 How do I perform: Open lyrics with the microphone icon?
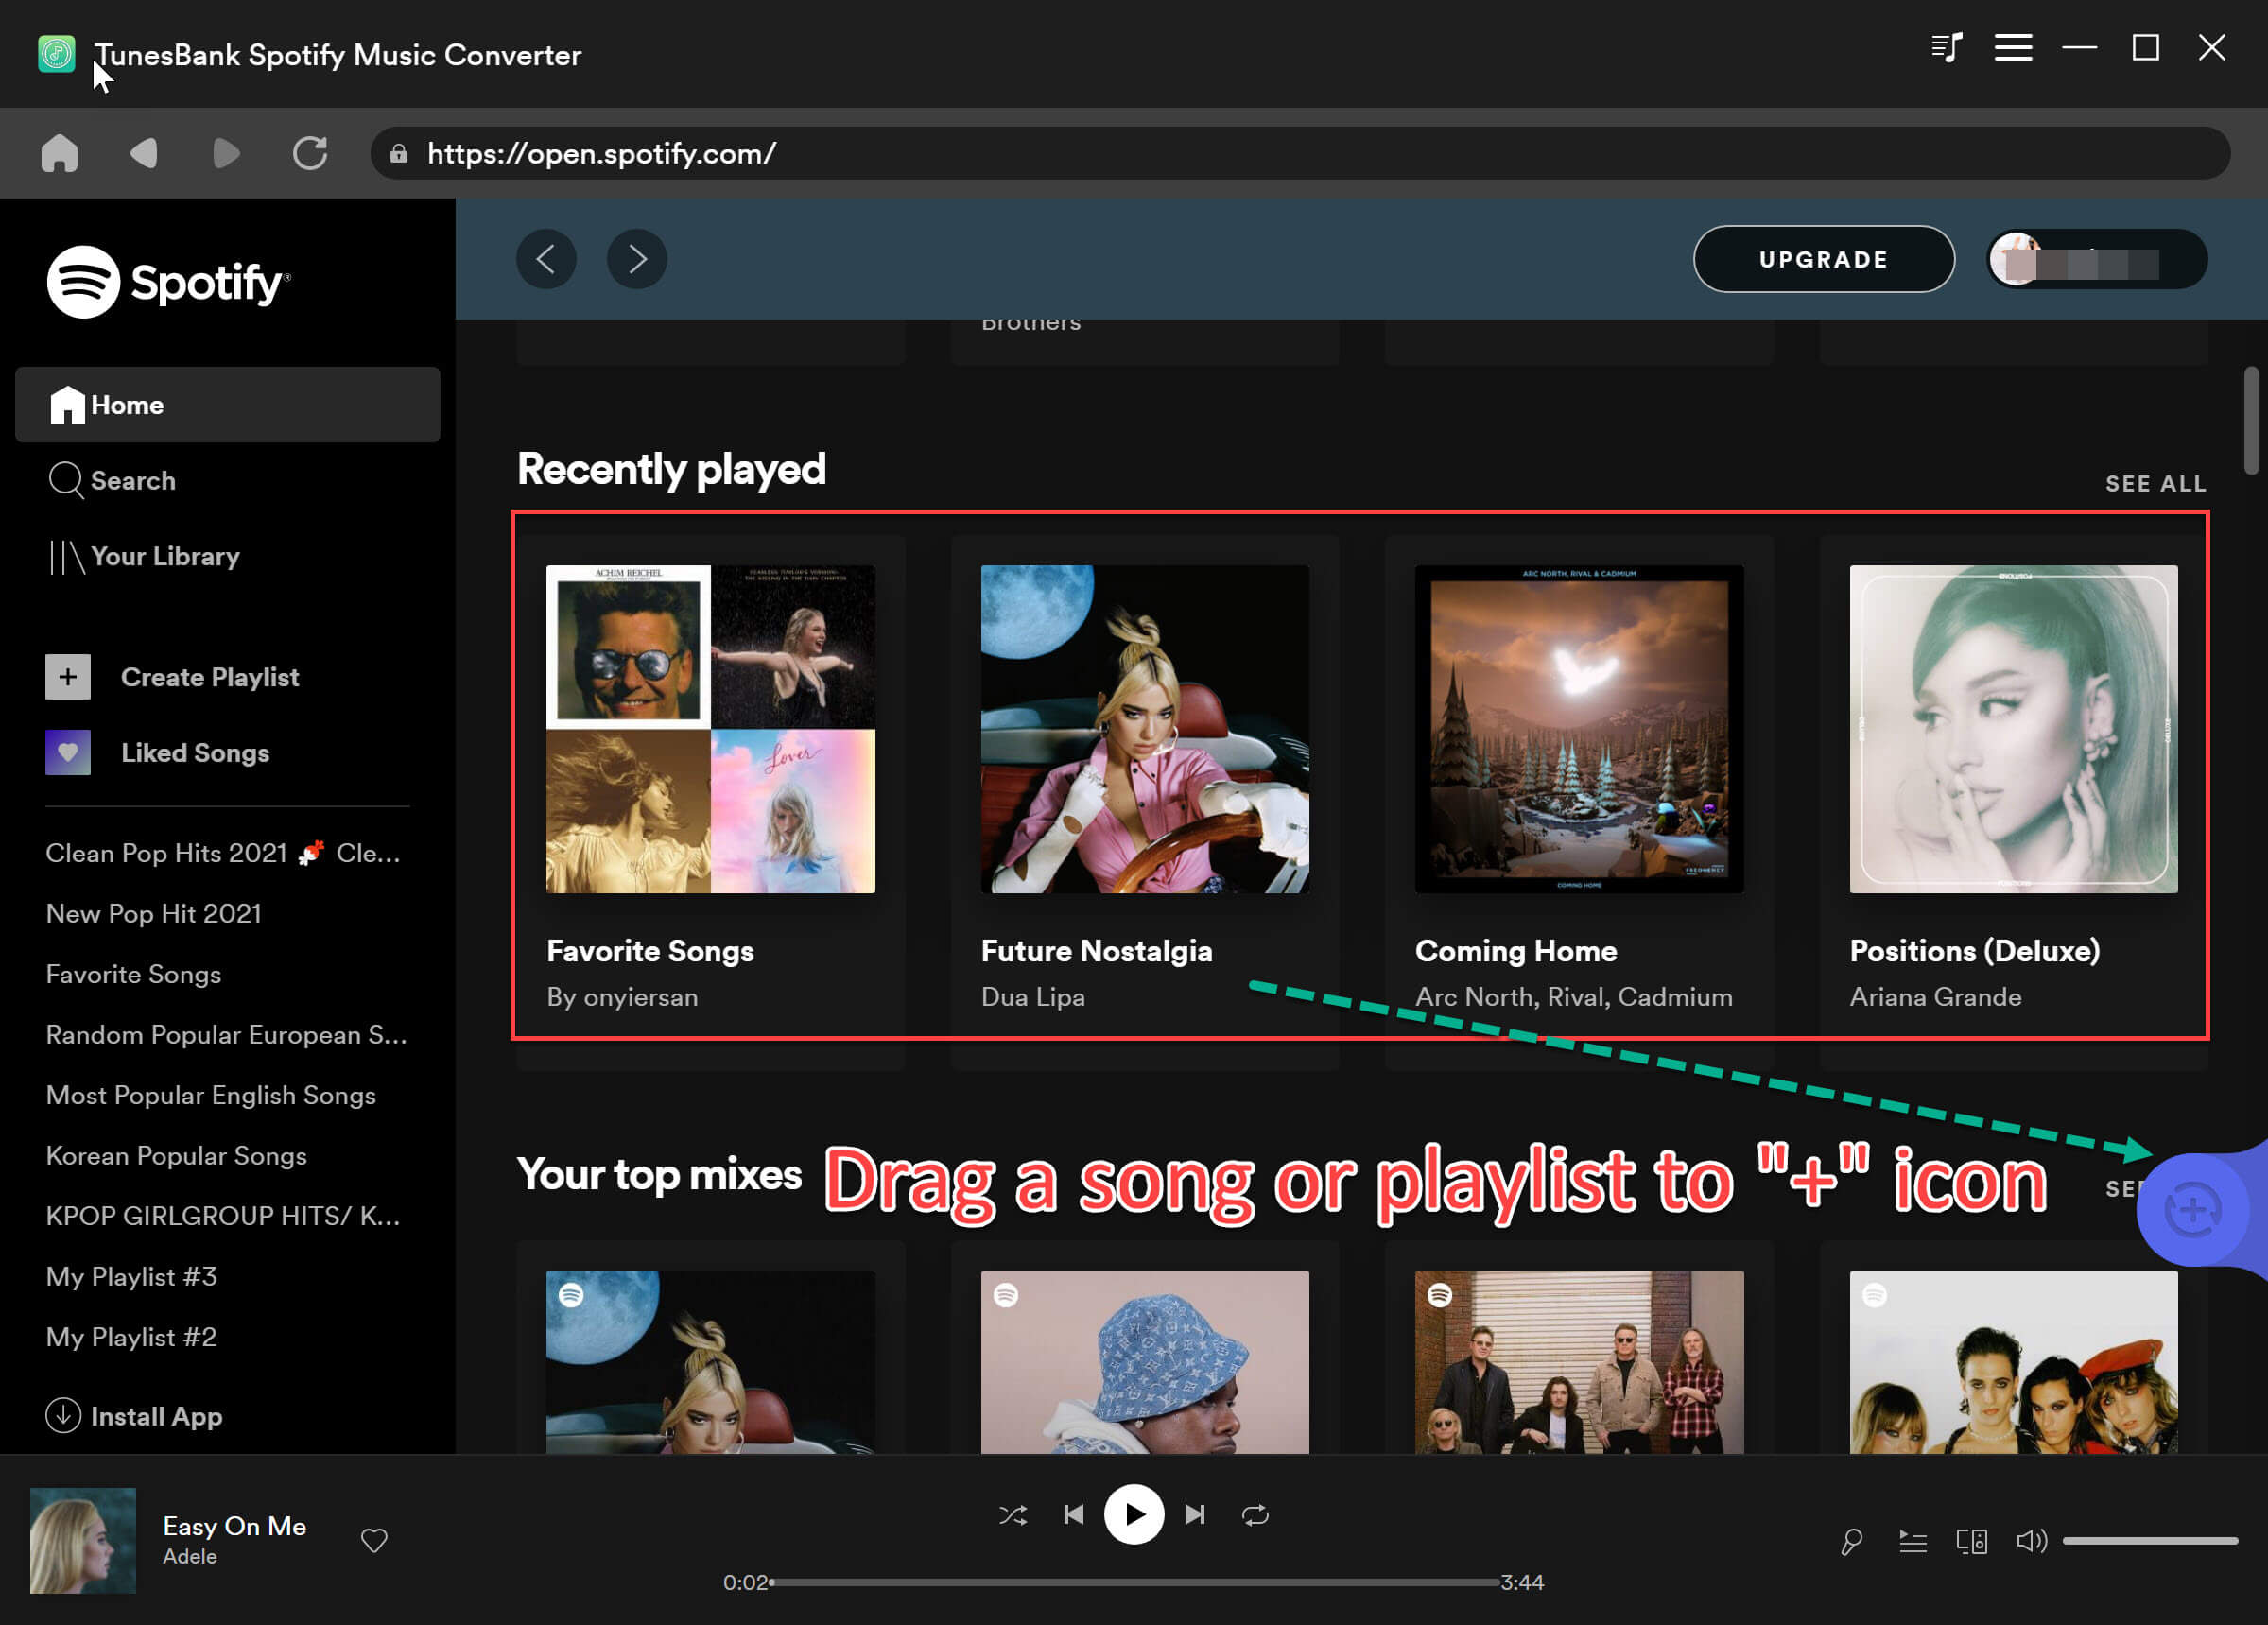[x=1851, y=1540]
